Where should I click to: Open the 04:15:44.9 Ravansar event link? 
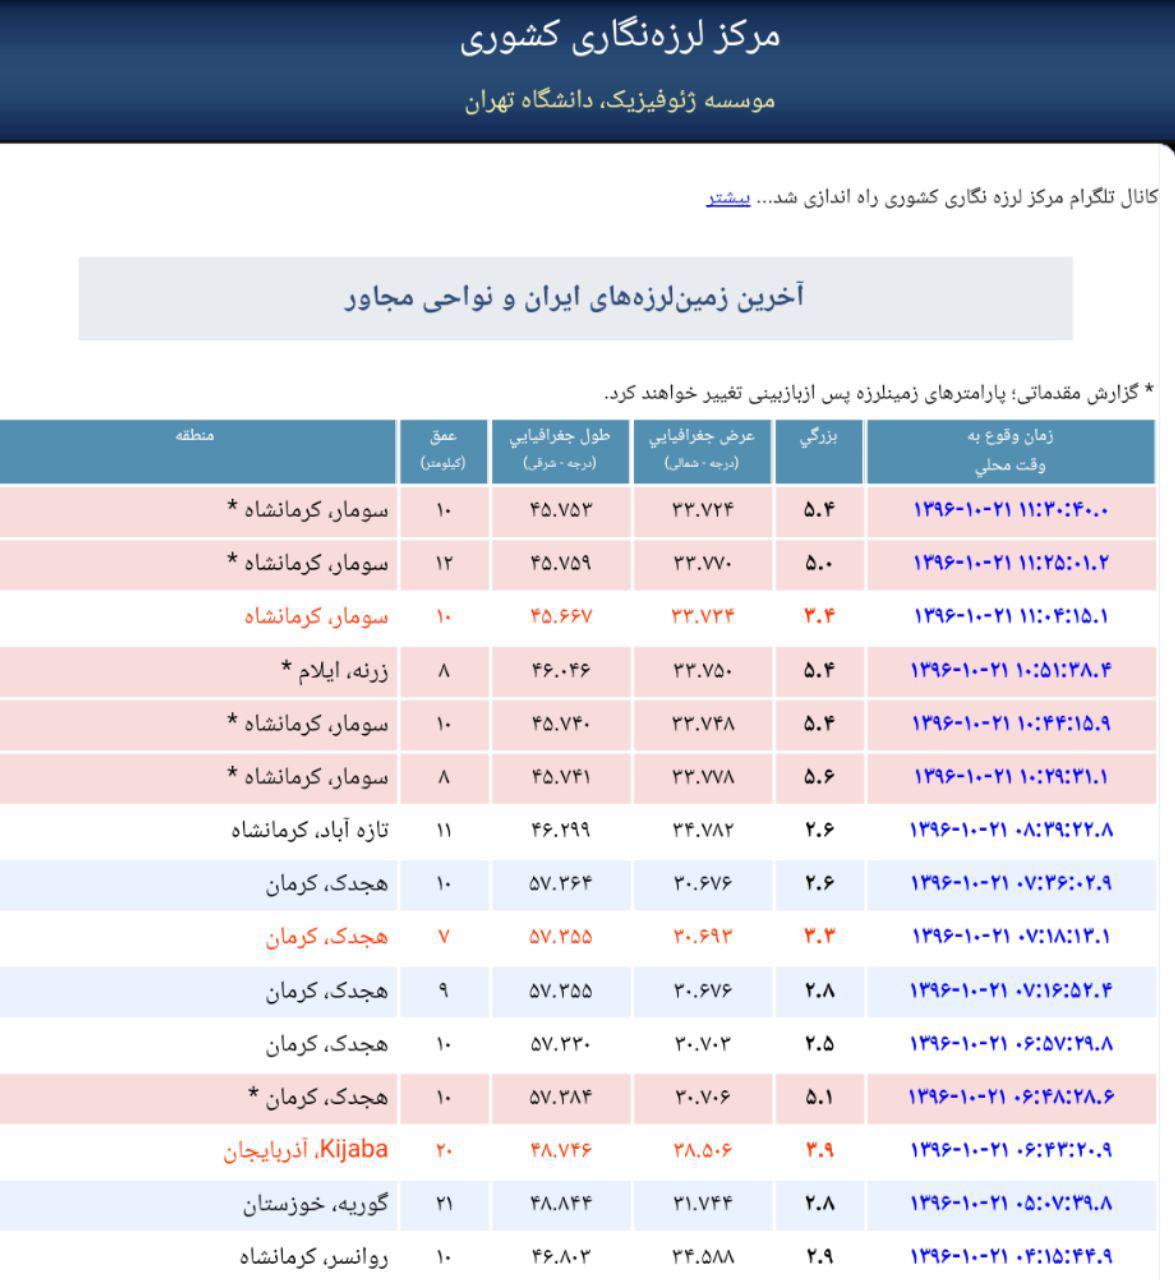1010,1257
